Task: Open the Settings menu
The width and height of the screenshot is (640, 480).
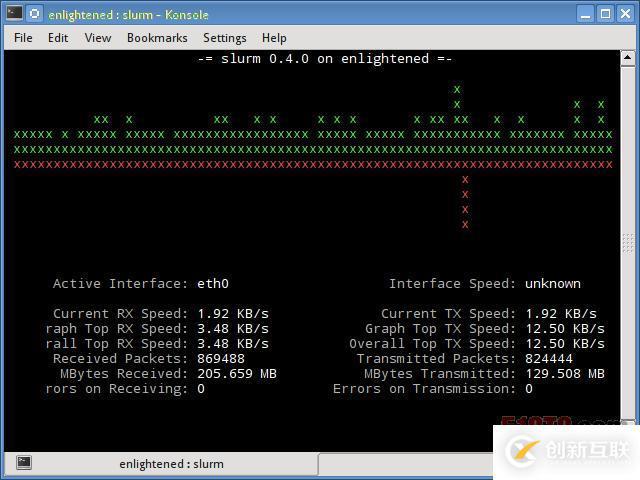Action: pyautogui.click(x=224, y=38)
